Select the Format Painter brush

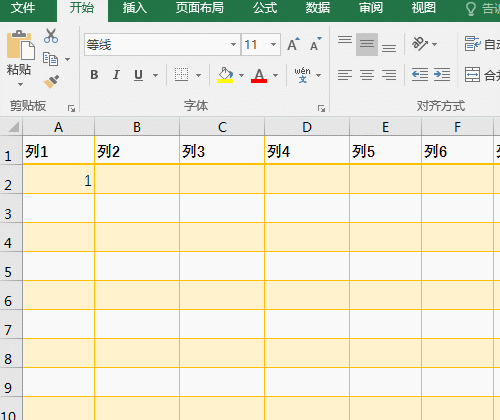pyautogui.click(x=51, y=81)
